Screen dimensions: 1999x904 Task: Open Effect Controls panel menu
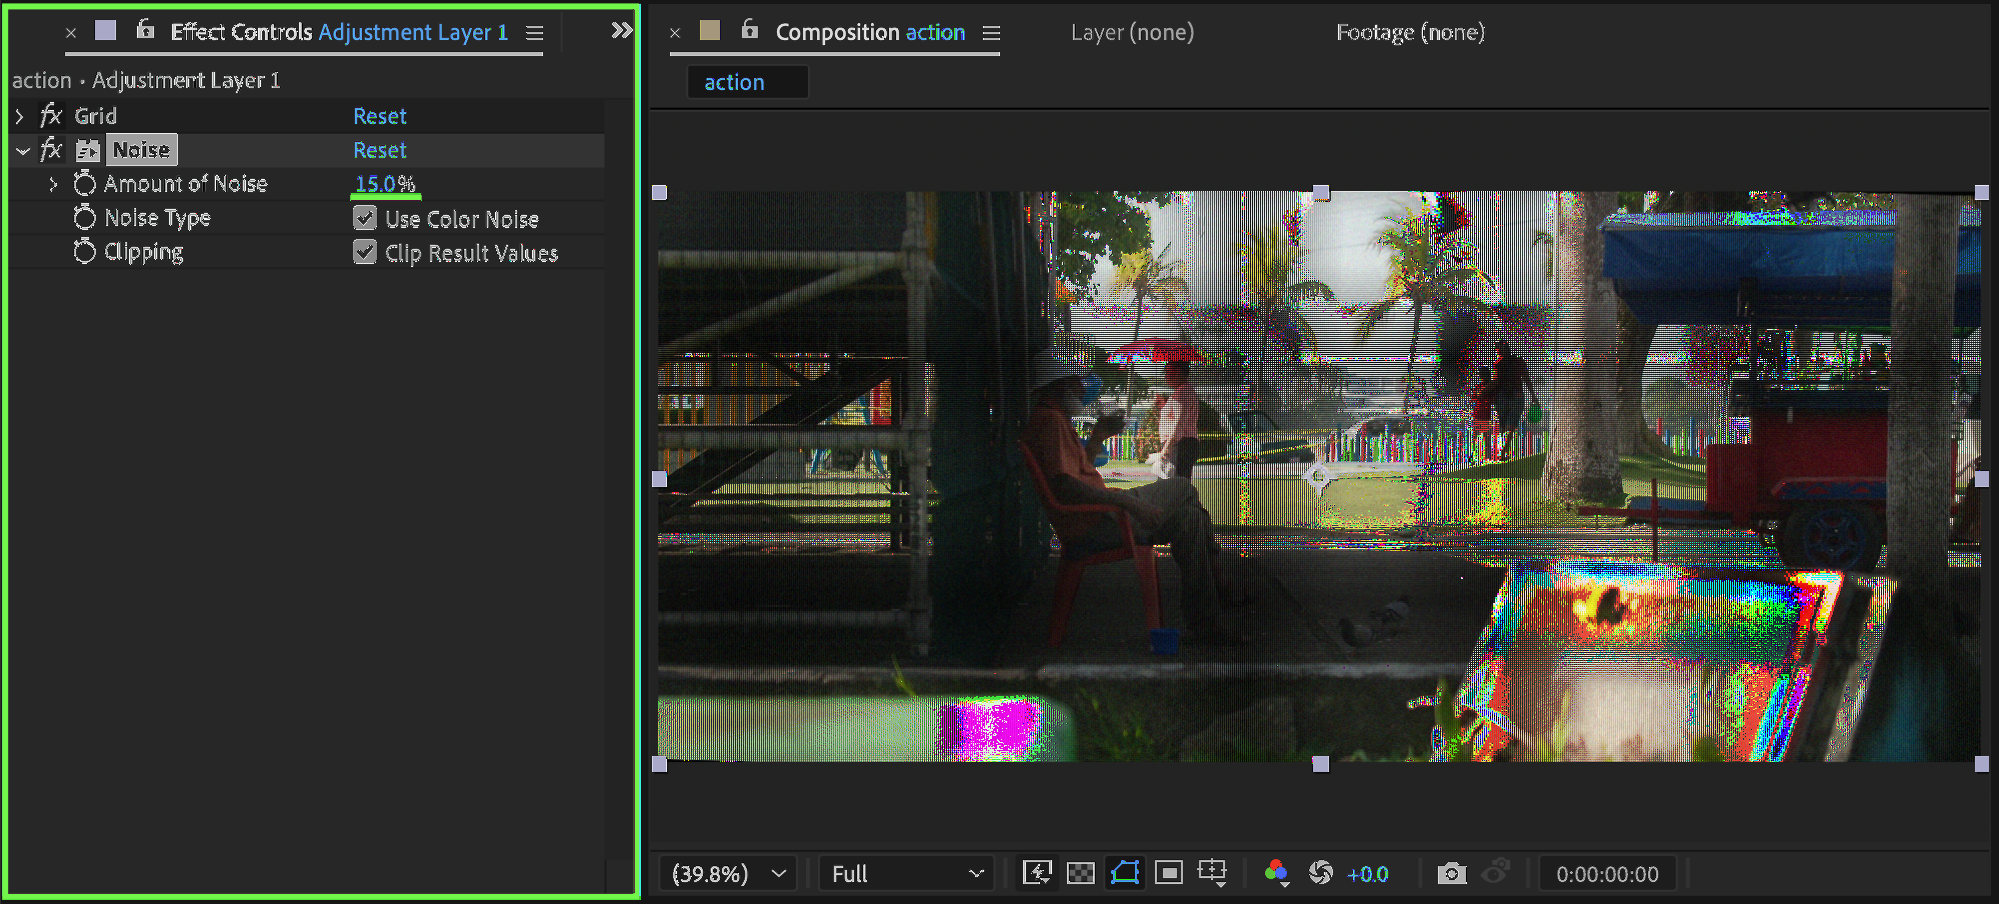[535, 33]
